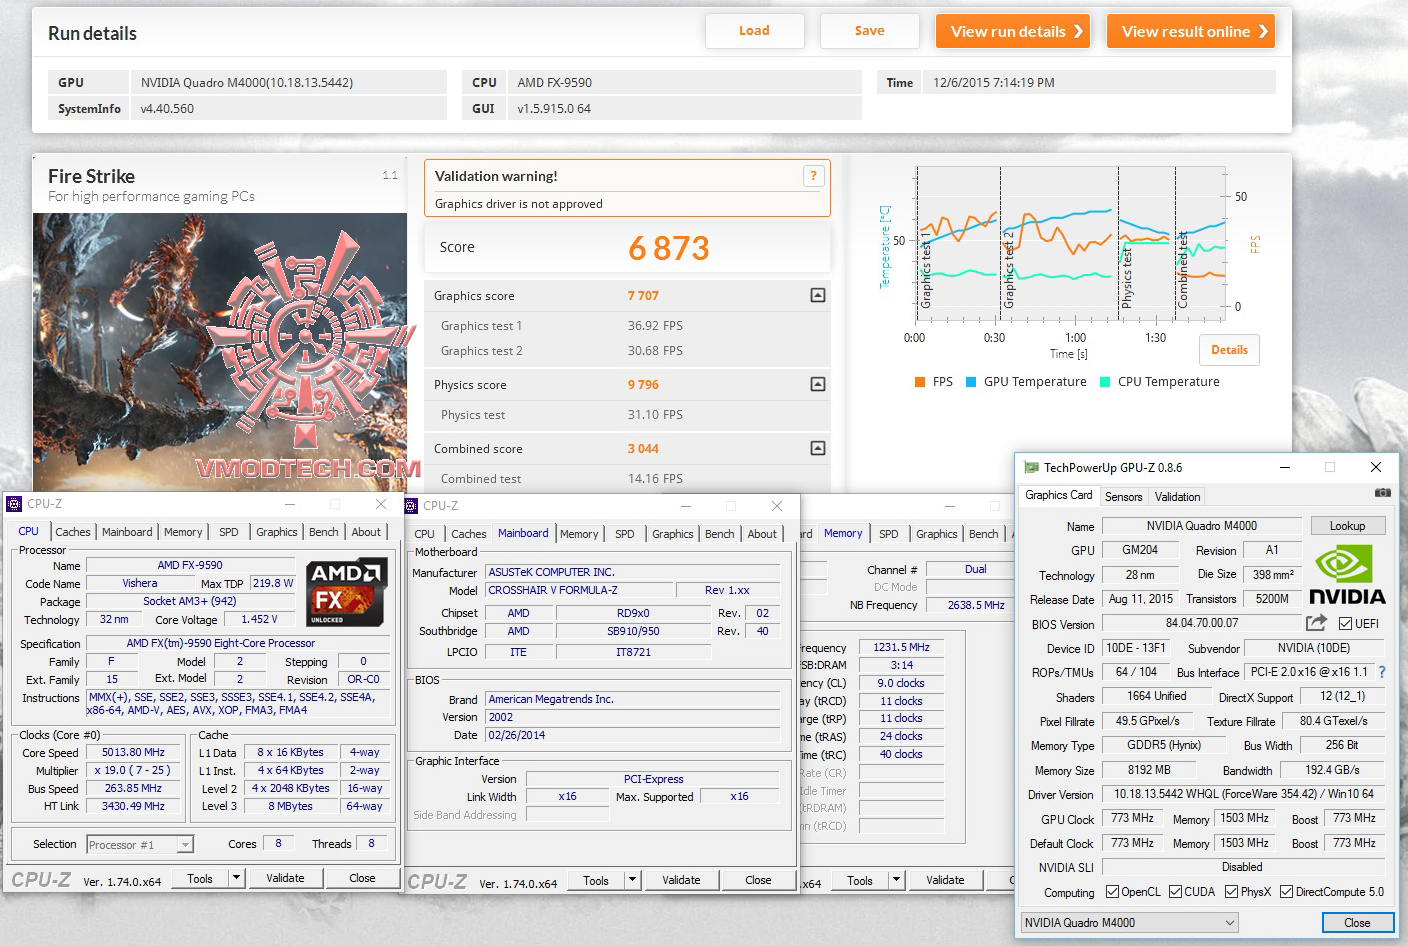Screen dimensions: 1408x946
Task: Click the teal CPU Temperature legend swatch
Action: point(1105,382)
